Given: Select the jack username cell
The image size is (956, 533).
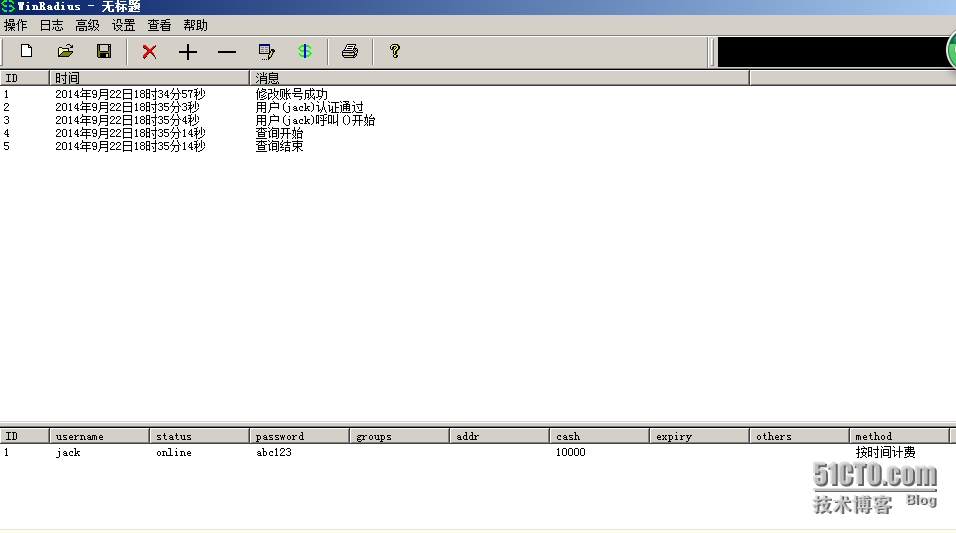Looking at the screenshot, I should point(68,453).
